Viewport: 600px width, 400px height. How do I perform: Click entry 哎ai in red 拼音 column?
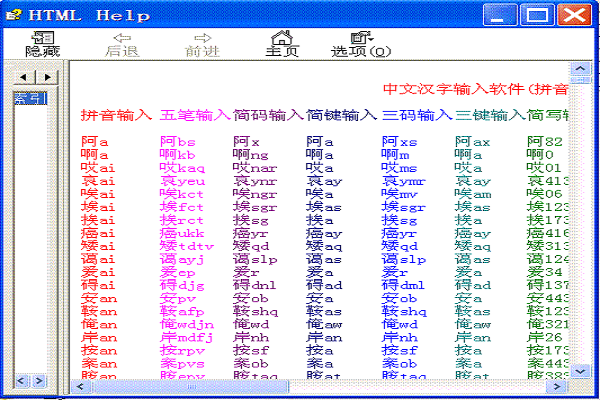[98, 168]
